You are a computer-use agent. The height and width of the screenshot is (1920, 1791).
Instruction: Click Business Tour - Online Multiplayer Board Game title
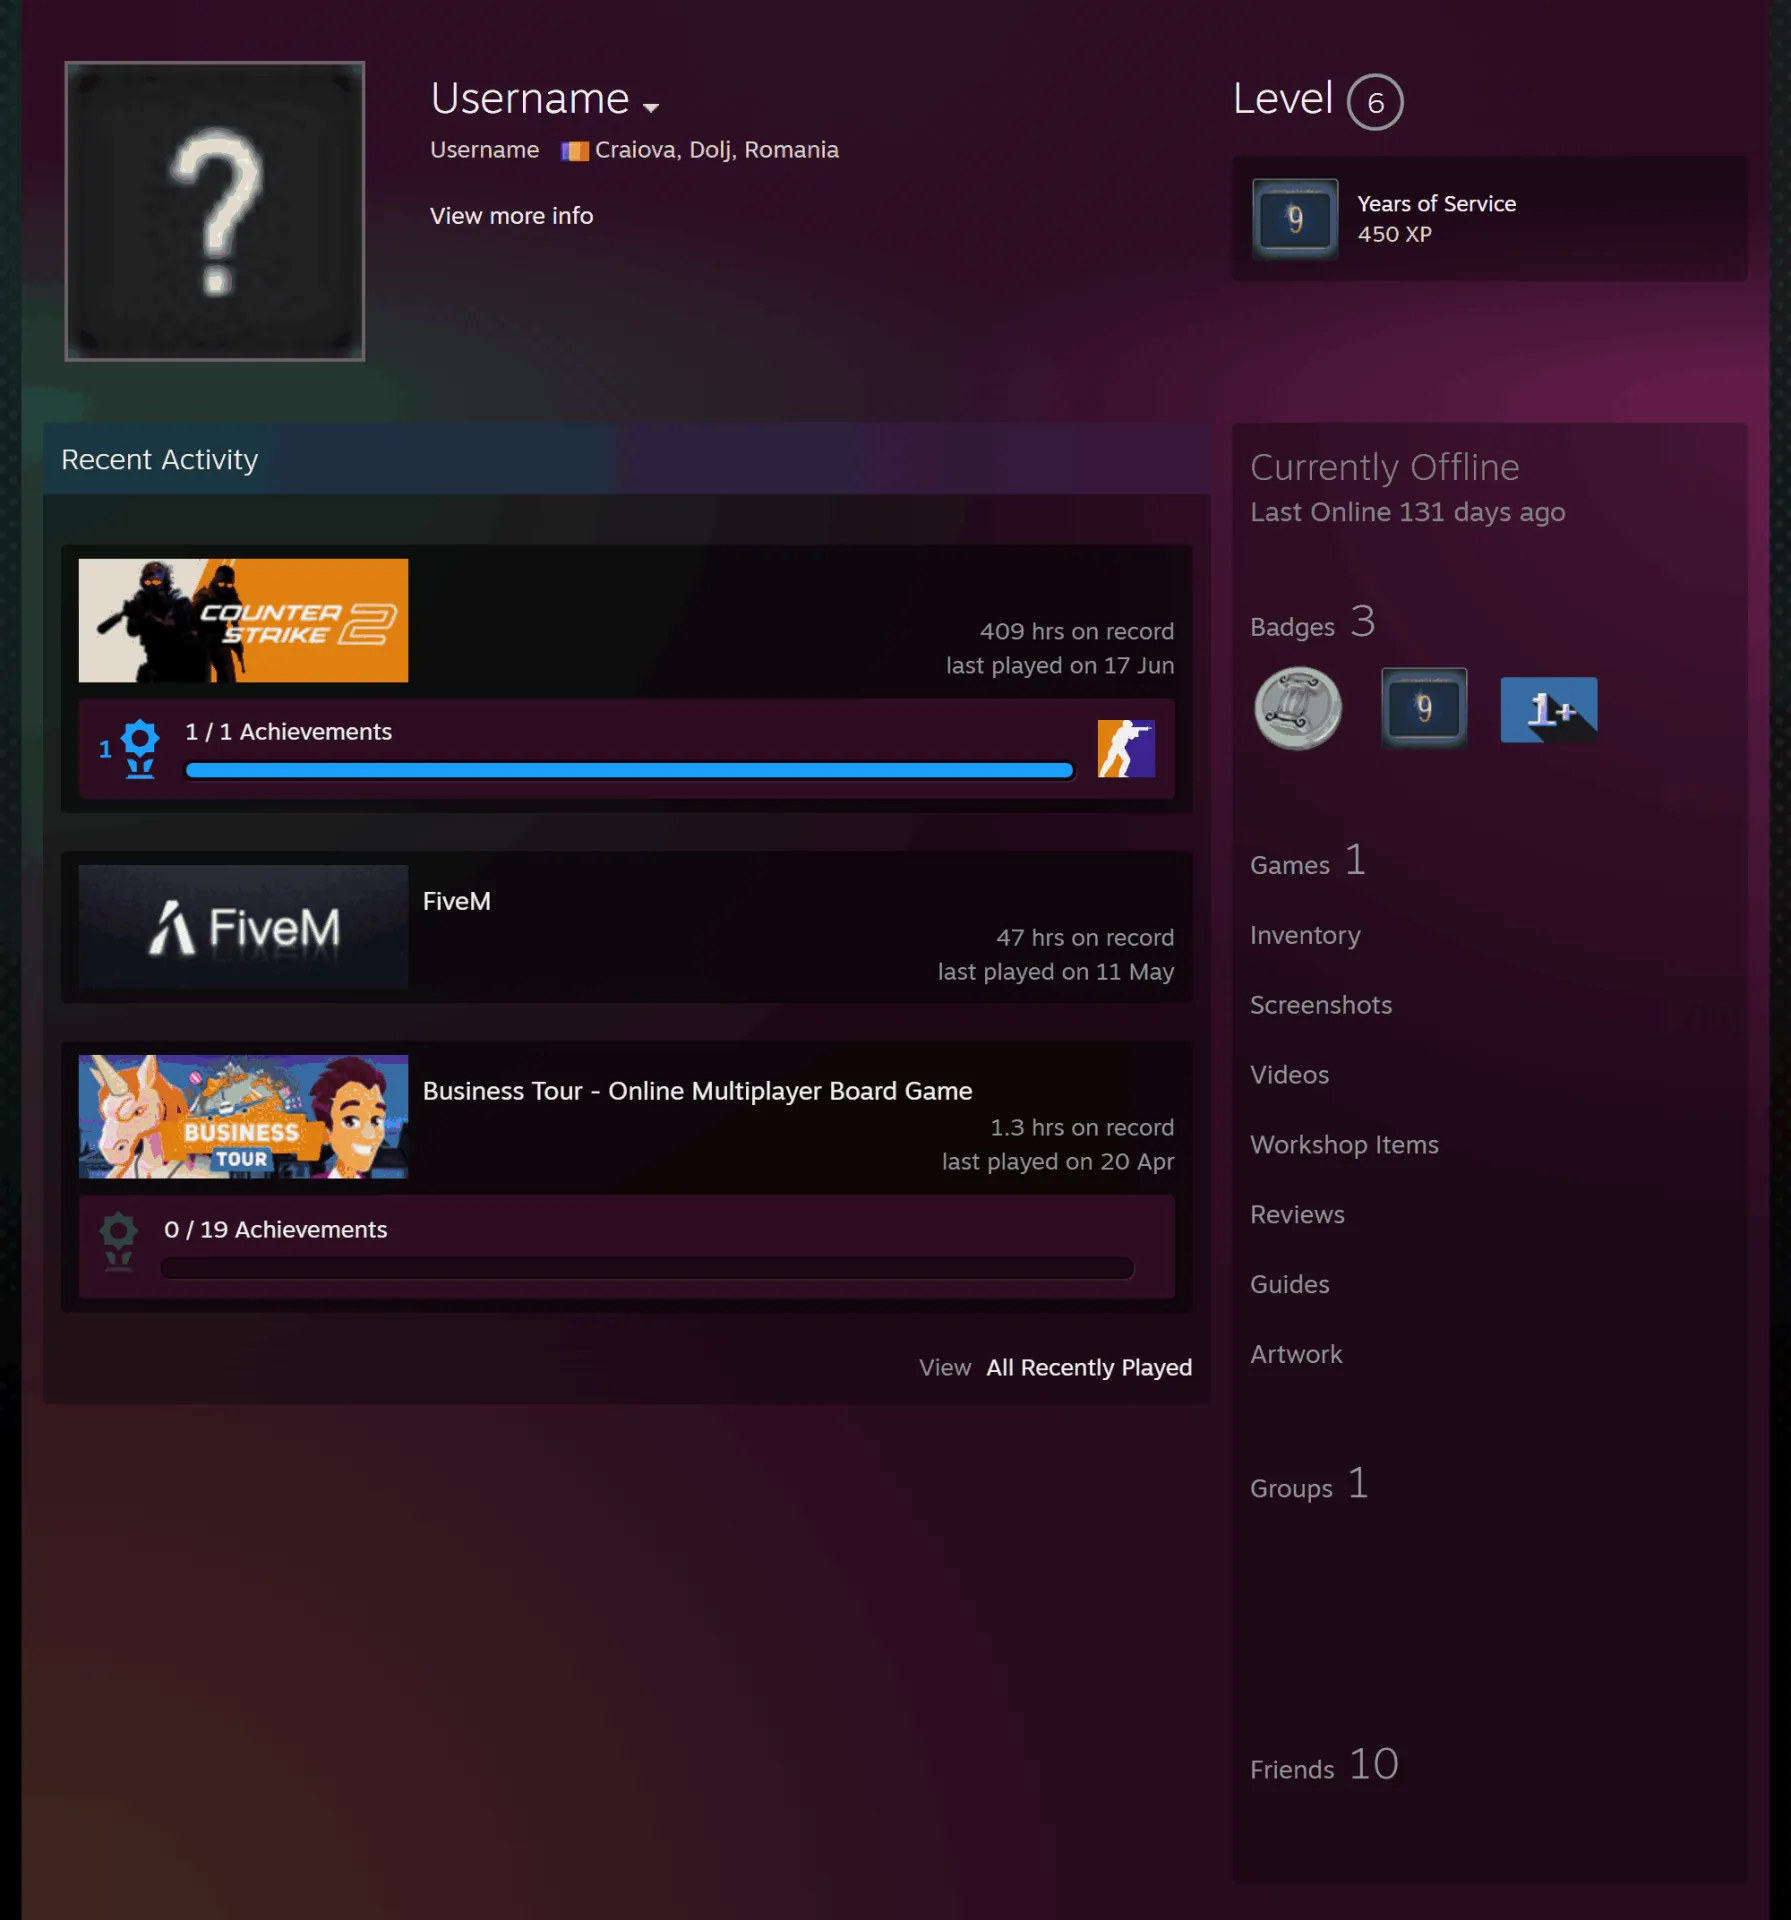(697, 1091)
